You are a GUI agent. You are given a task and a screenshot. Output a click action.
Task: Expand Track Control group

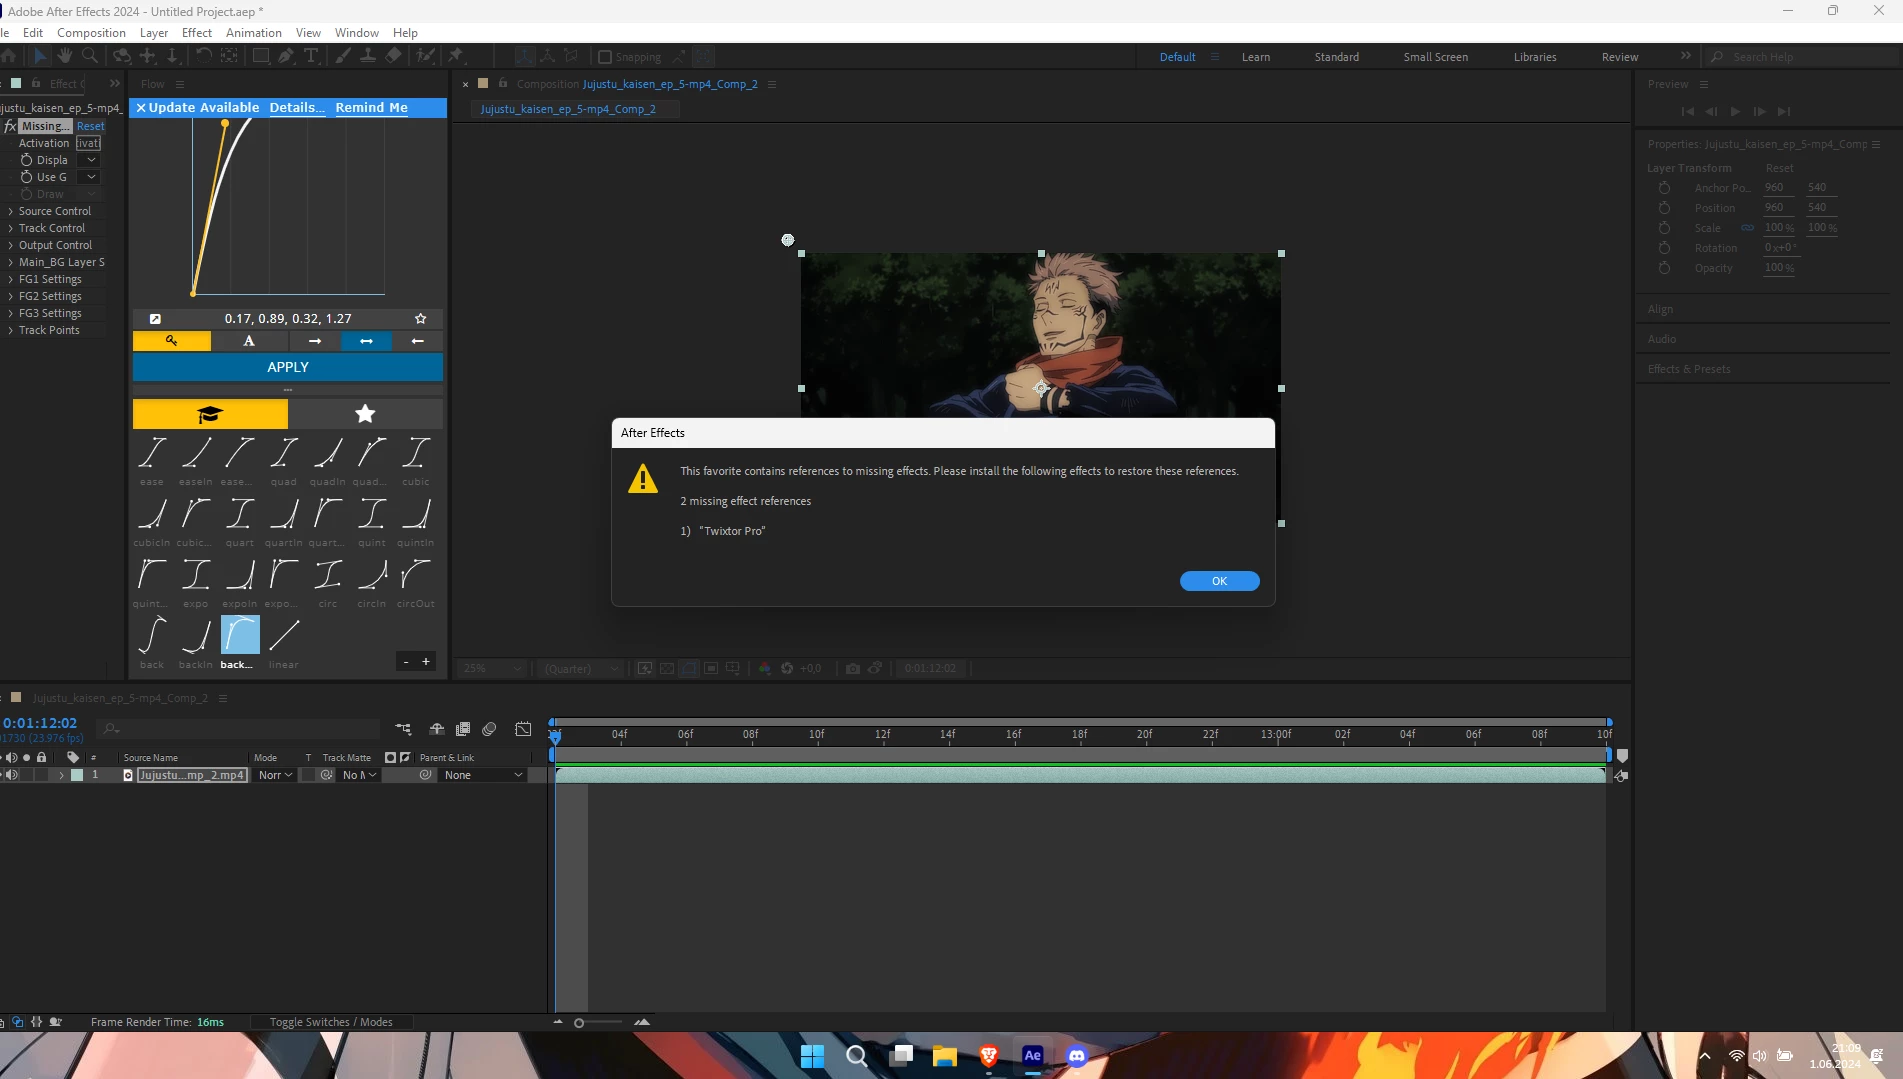(11, 228)
